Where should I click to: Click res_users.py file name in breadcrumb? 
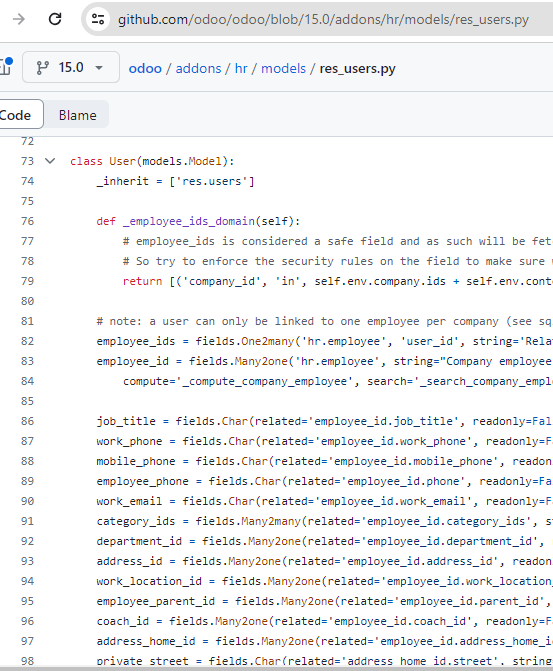point(357,68)
